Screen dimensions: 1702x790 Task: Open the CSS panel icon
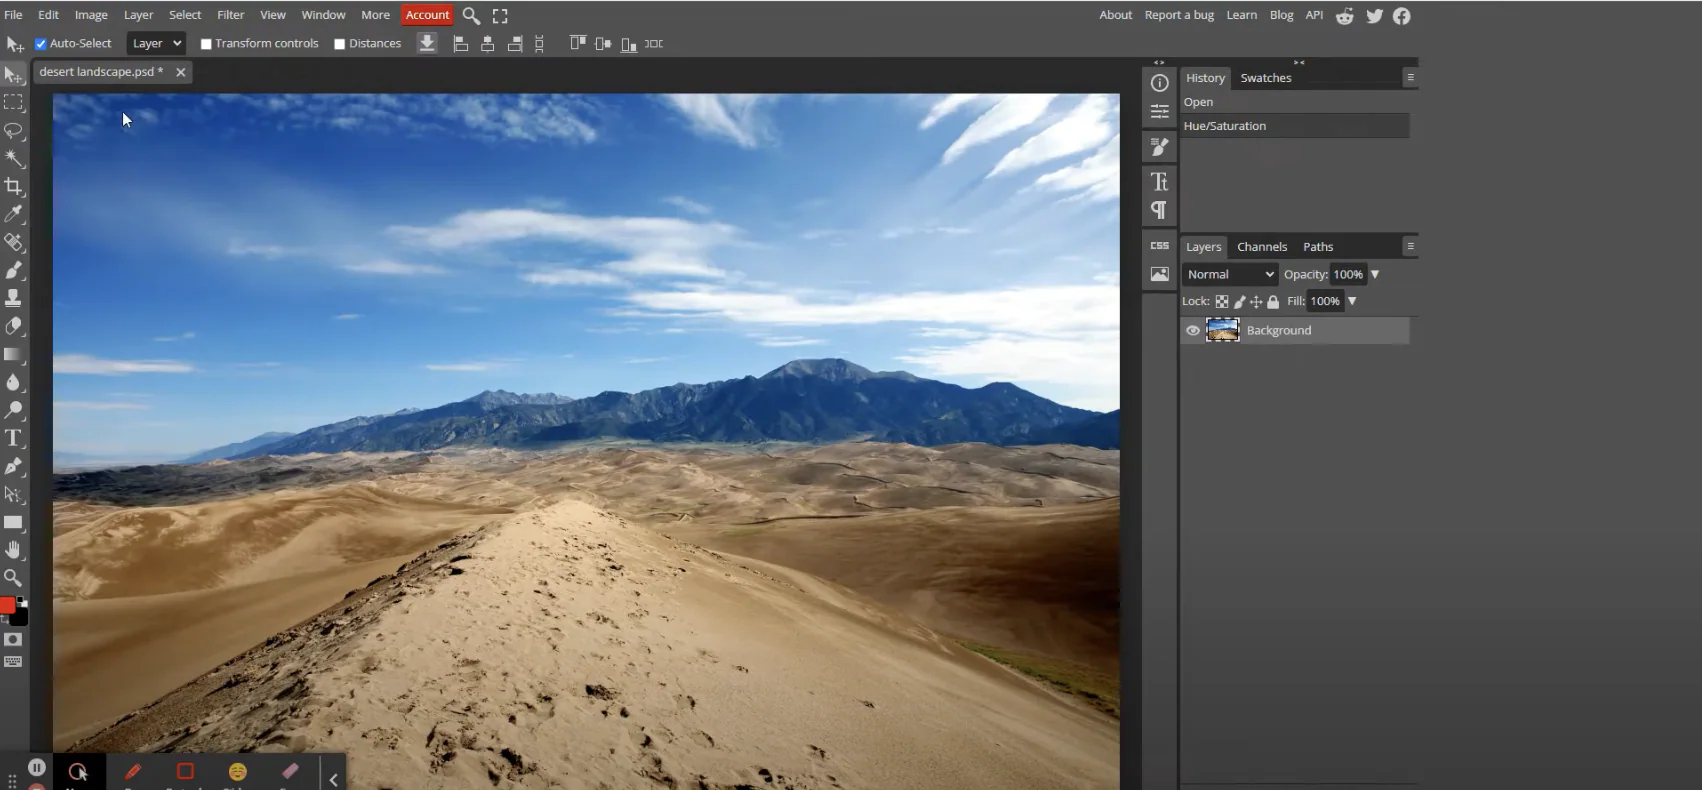pos(1159,245)
